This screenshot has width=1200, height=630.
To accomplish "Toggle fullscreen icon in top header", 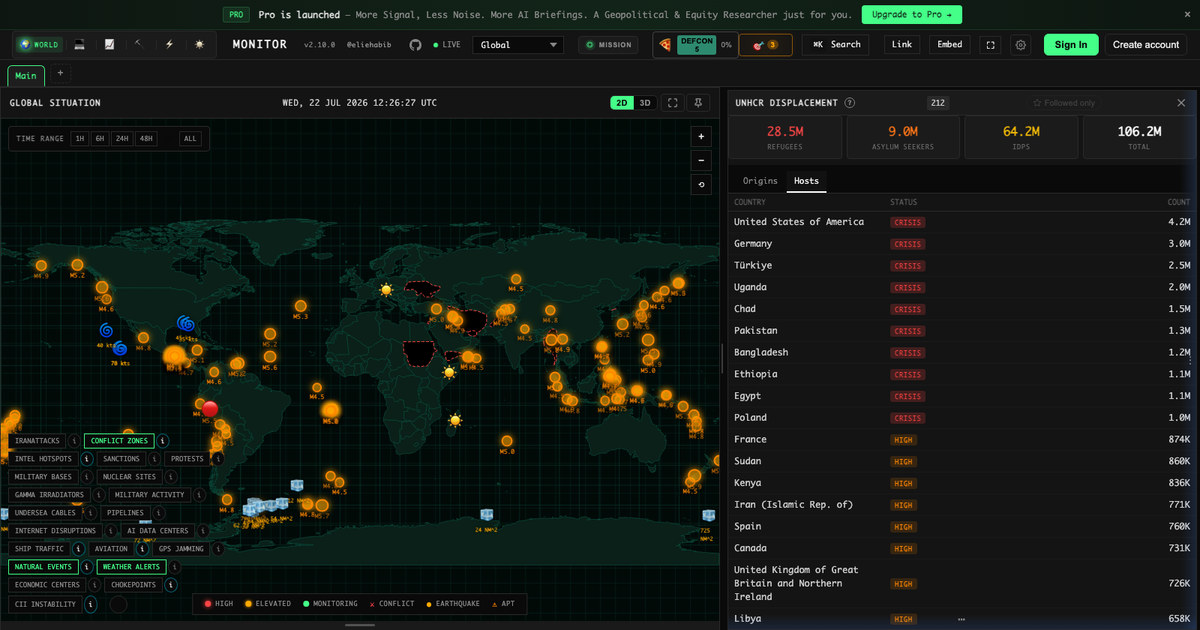I will [990, 45].
